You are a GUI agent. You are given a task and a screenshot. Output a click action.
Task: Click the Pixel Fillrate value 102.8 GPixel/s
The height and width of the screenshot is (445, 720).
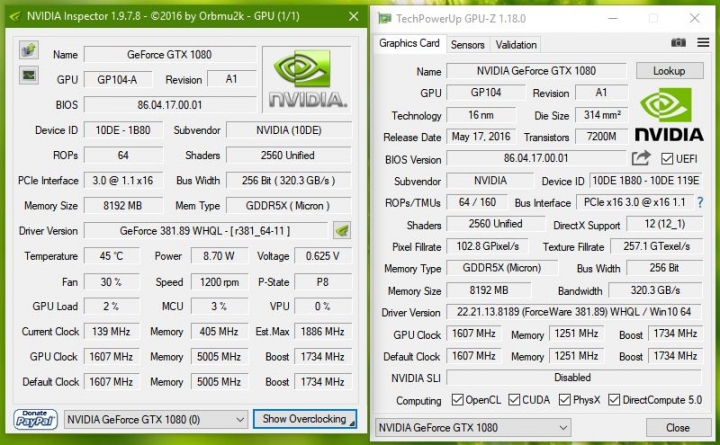pos(488,246)
